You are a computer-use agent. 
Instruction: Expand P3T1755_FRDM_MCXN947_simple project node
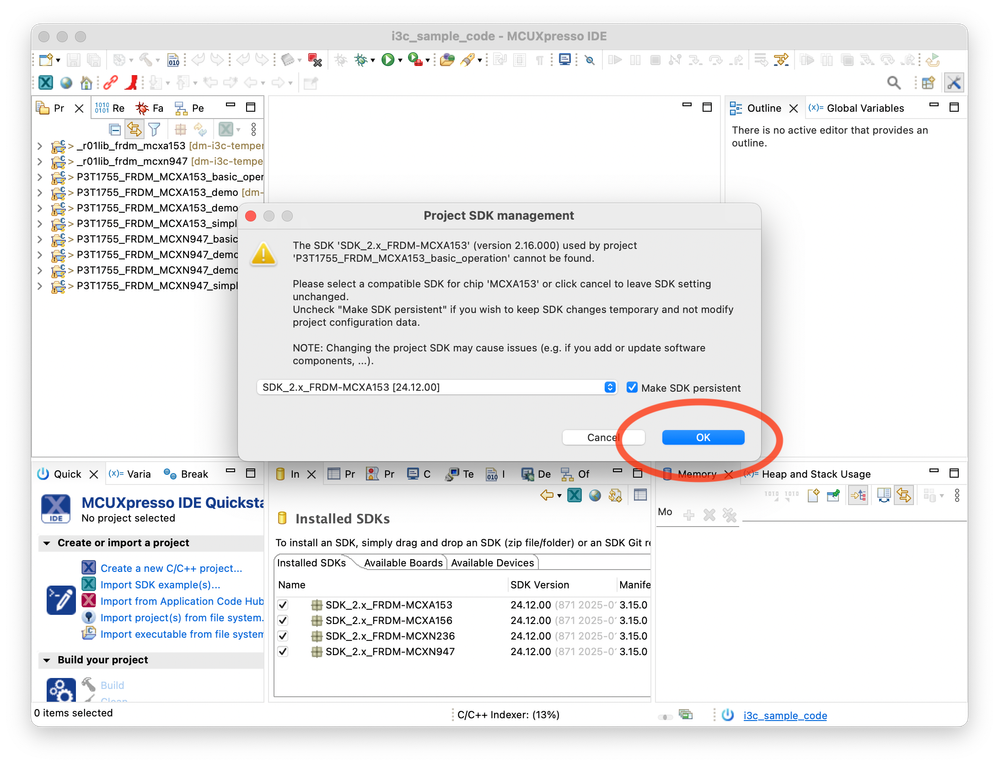[40, 286]
